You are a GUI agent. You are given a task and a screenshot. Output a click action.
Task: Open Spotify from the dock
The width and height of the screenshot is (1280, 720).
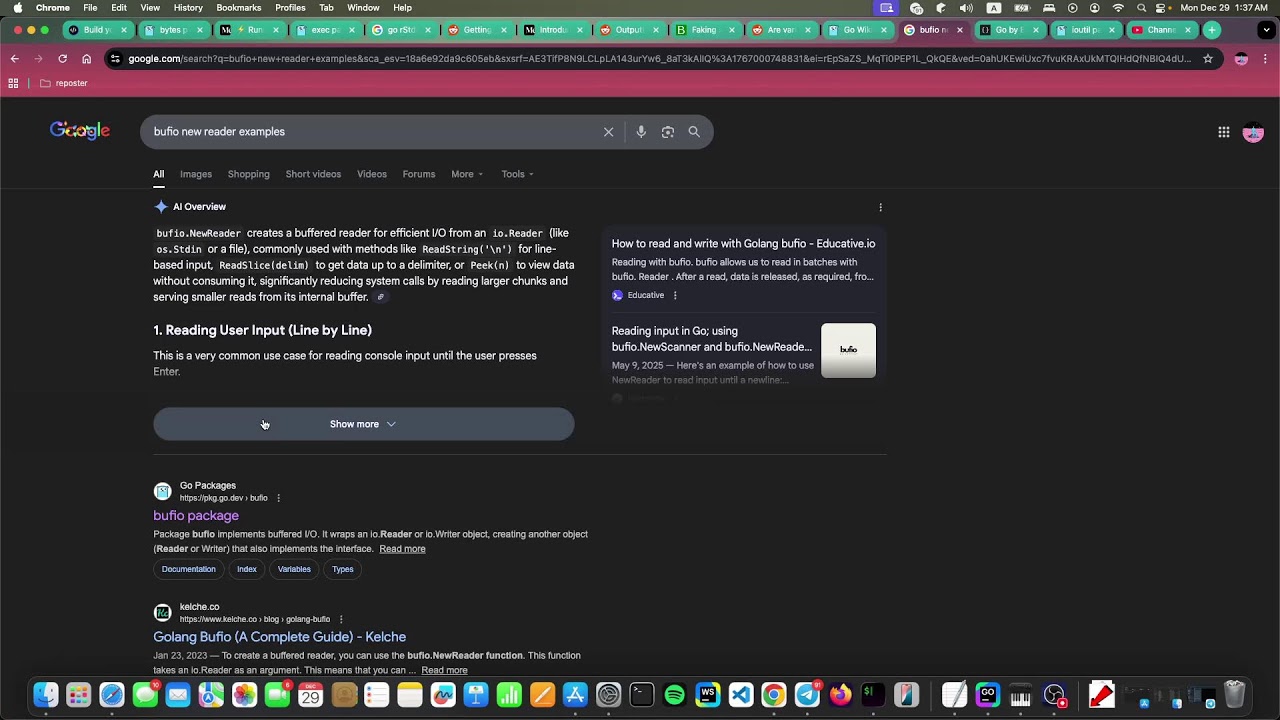tap(675, 694)
